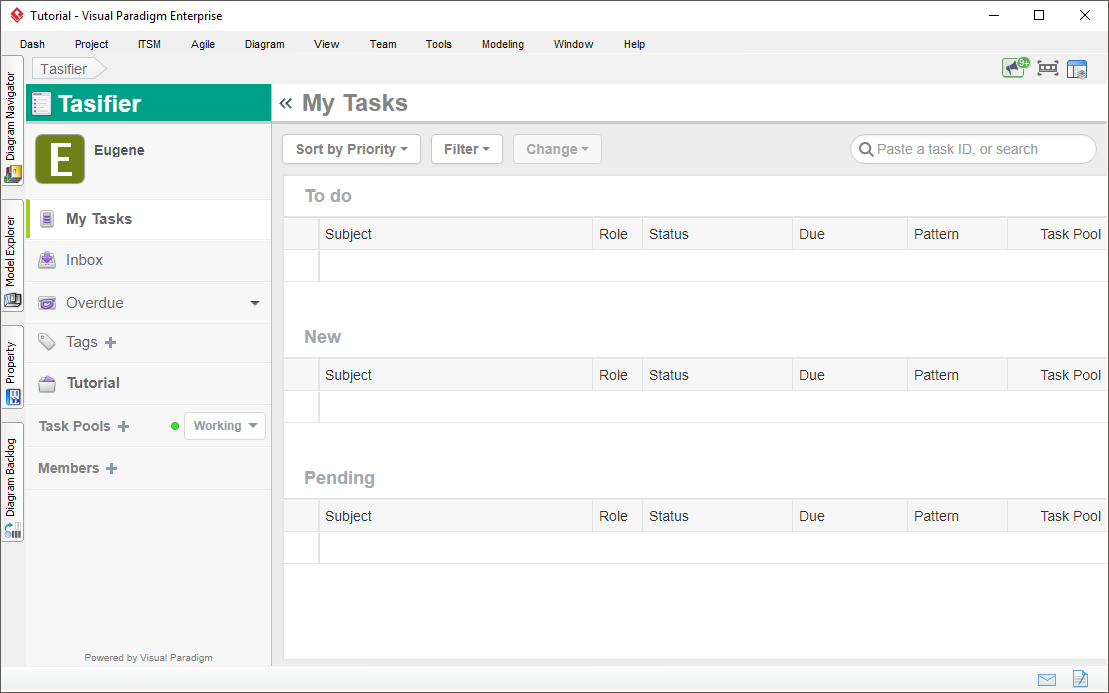Viewport: 1109px width, 693px height.
Task: Open the Dash menu
Action: click(x=33, y=44)
